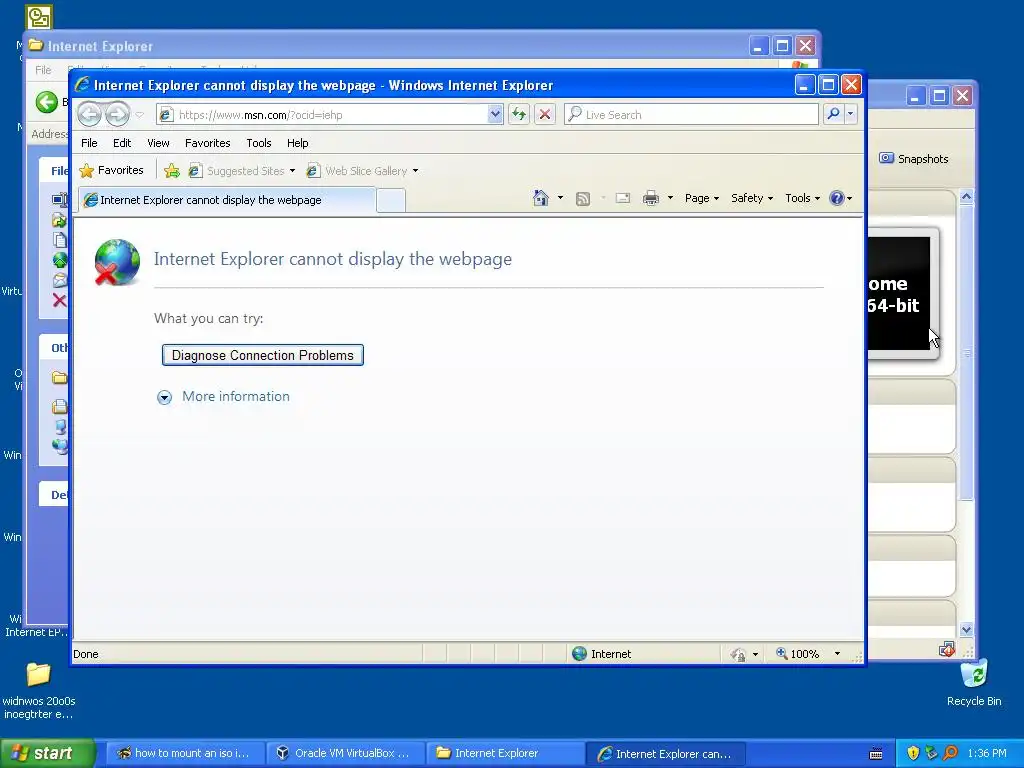
Task: Expand the Print dropdown arrow
Action: [670, 198]
